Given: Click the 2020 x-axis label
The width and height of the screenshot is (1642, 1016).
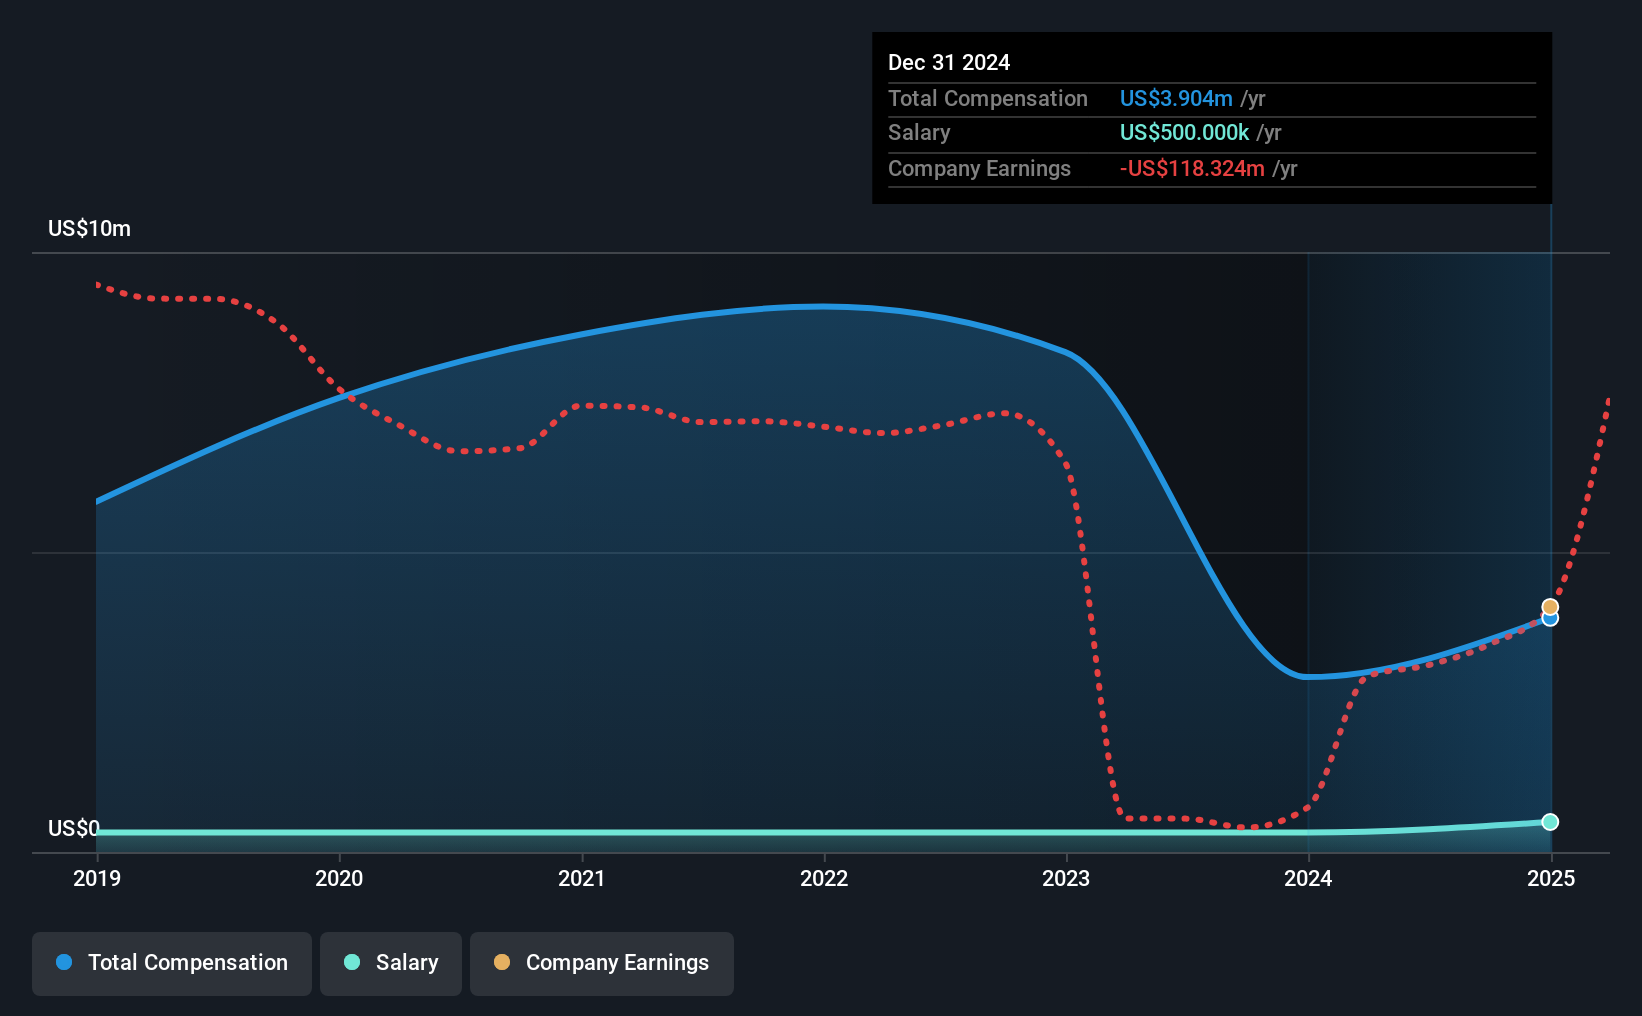Looking at the screenshot, I should (x=339, y=878).
